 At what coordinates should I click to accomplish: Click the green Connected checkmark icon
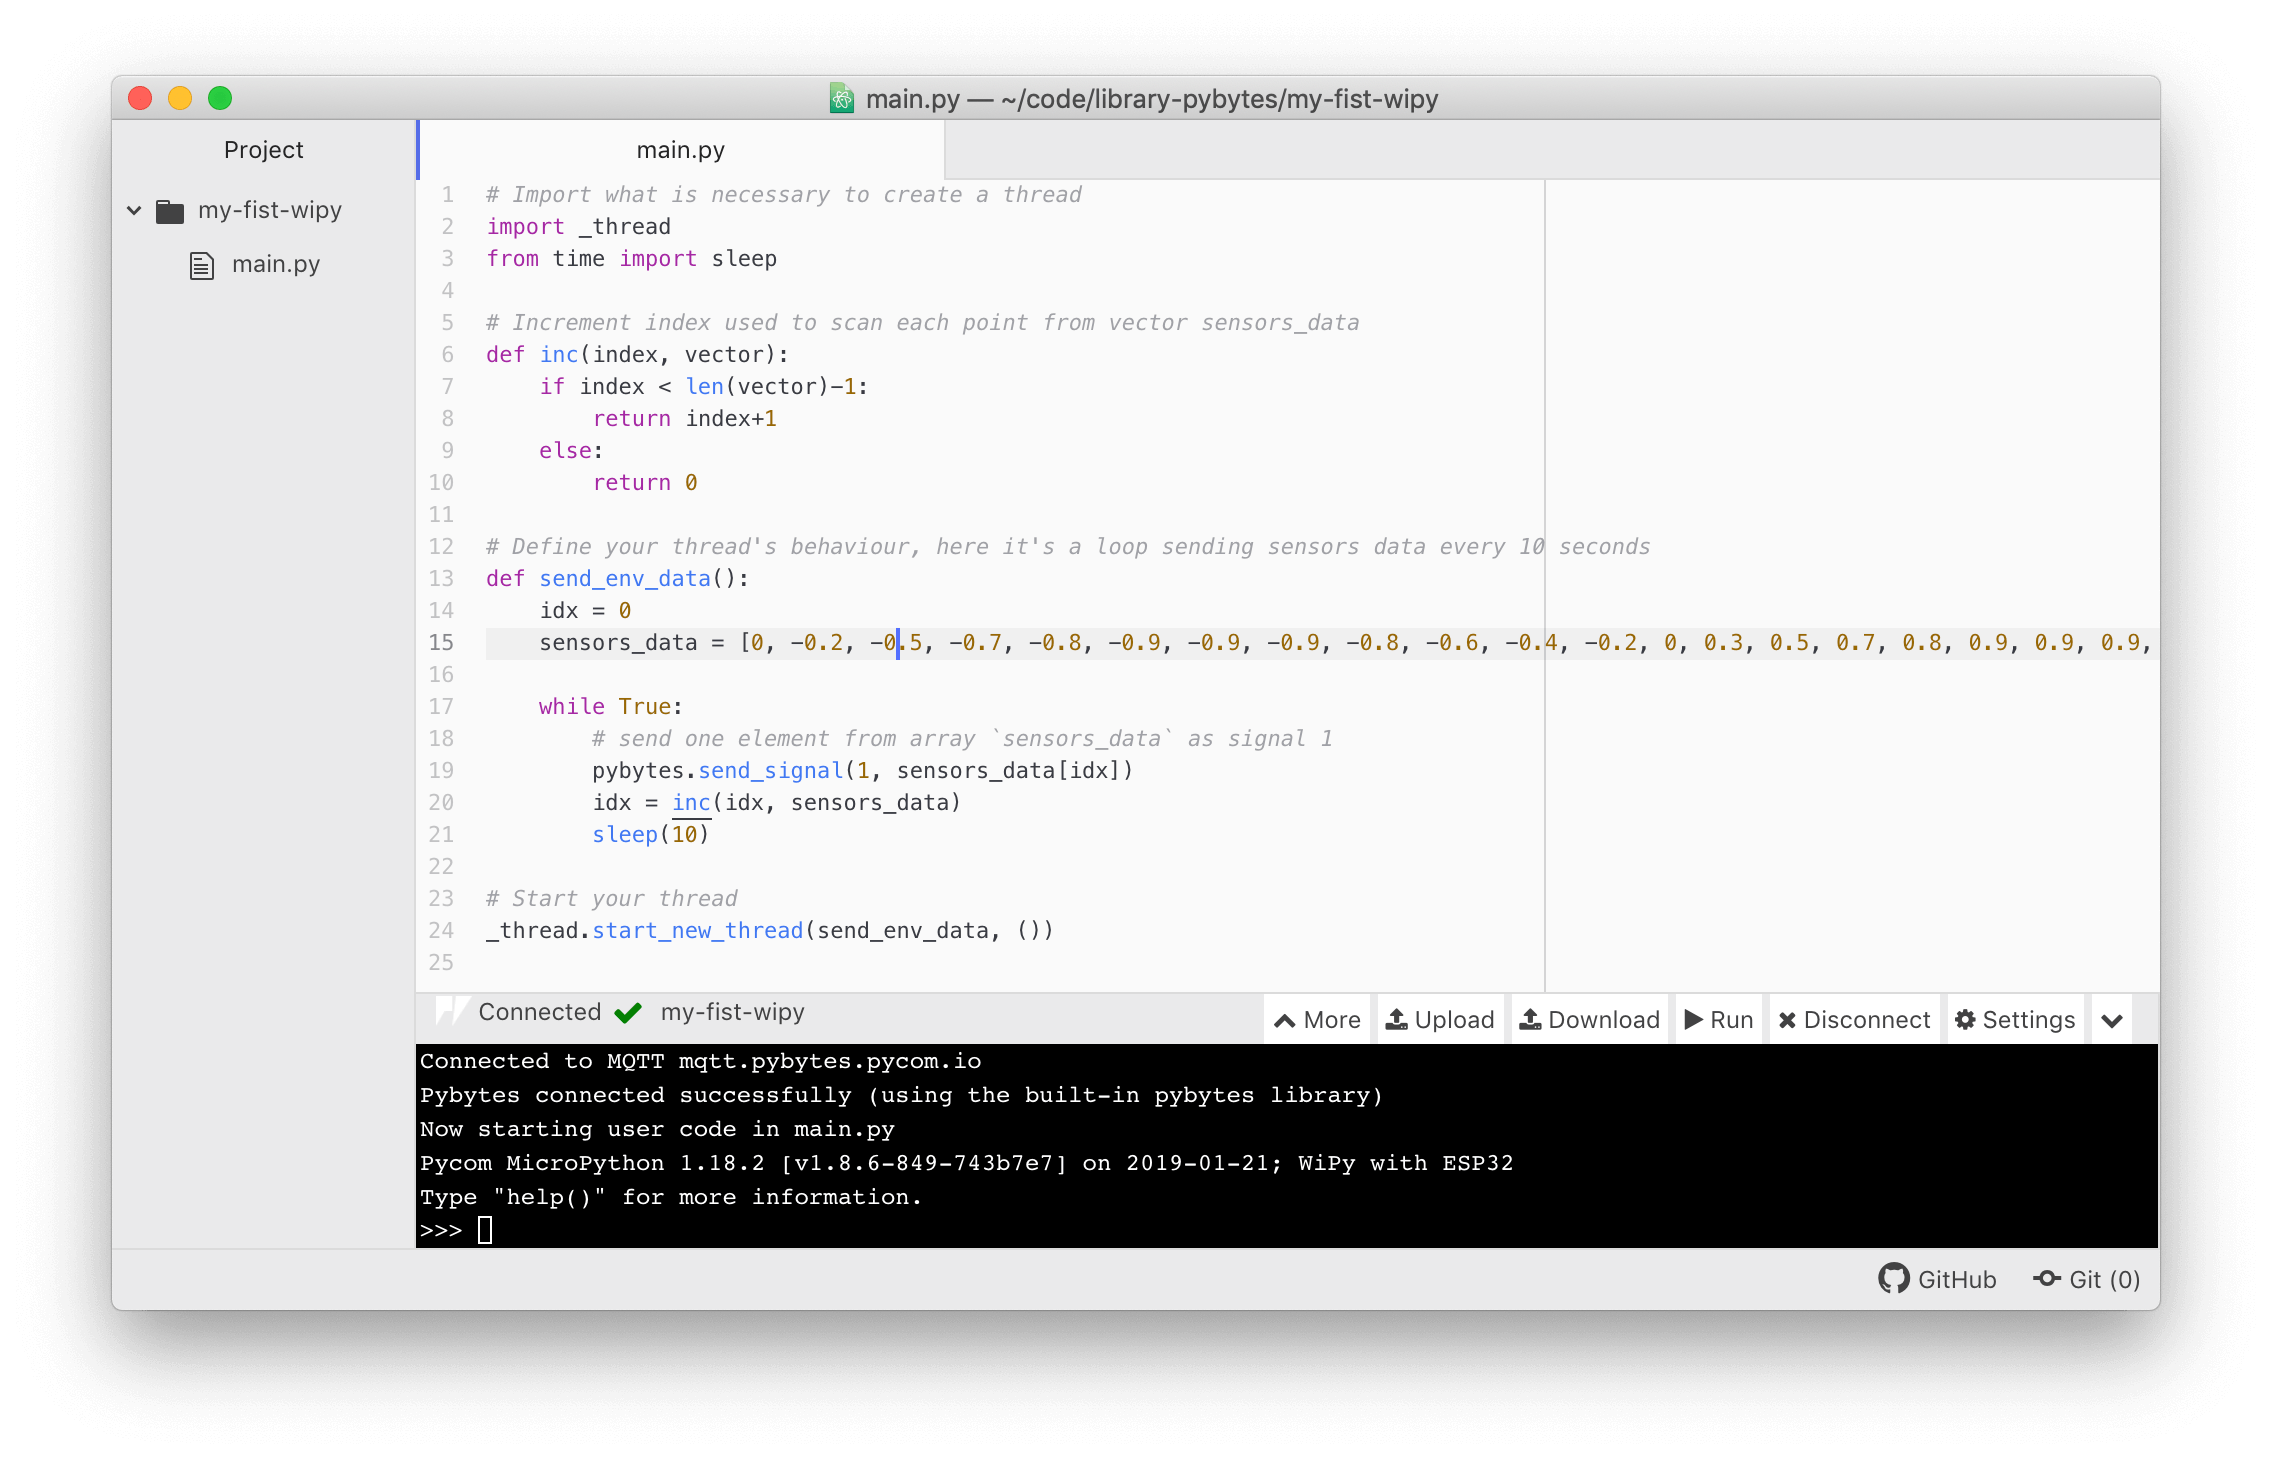click(628, 1013)
